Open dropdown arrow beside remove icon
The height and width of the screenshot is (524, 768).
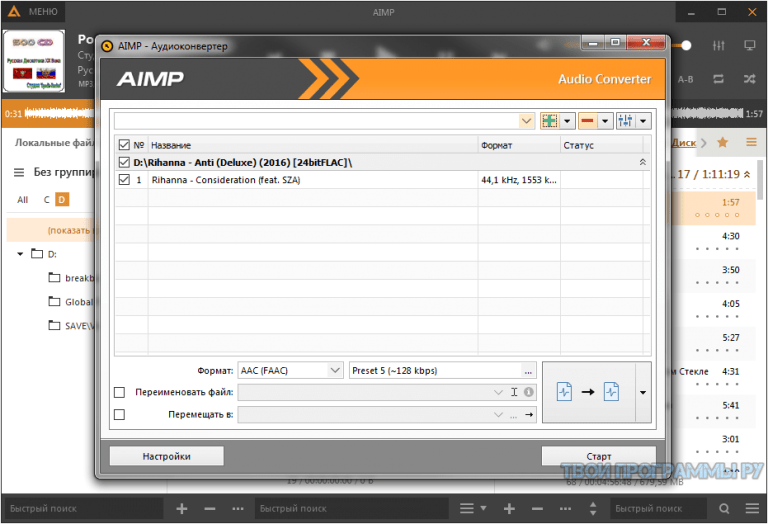coord(605,120)
